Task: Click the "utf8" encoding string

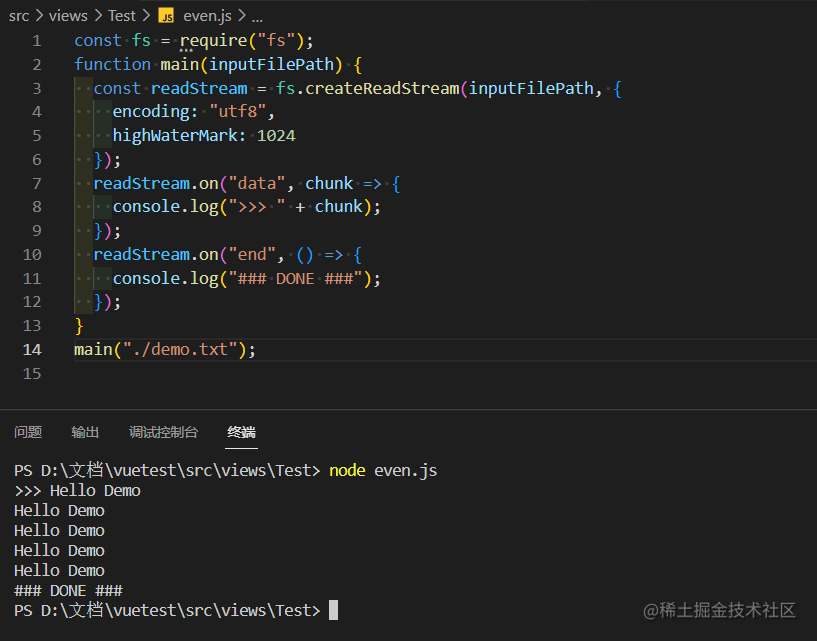Action: pos(238,112)
